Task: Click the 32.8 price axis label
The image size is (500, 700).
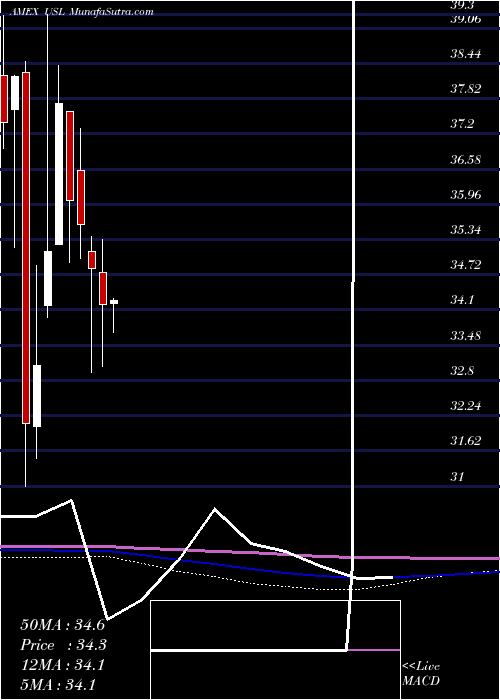Action: [462, 371]
